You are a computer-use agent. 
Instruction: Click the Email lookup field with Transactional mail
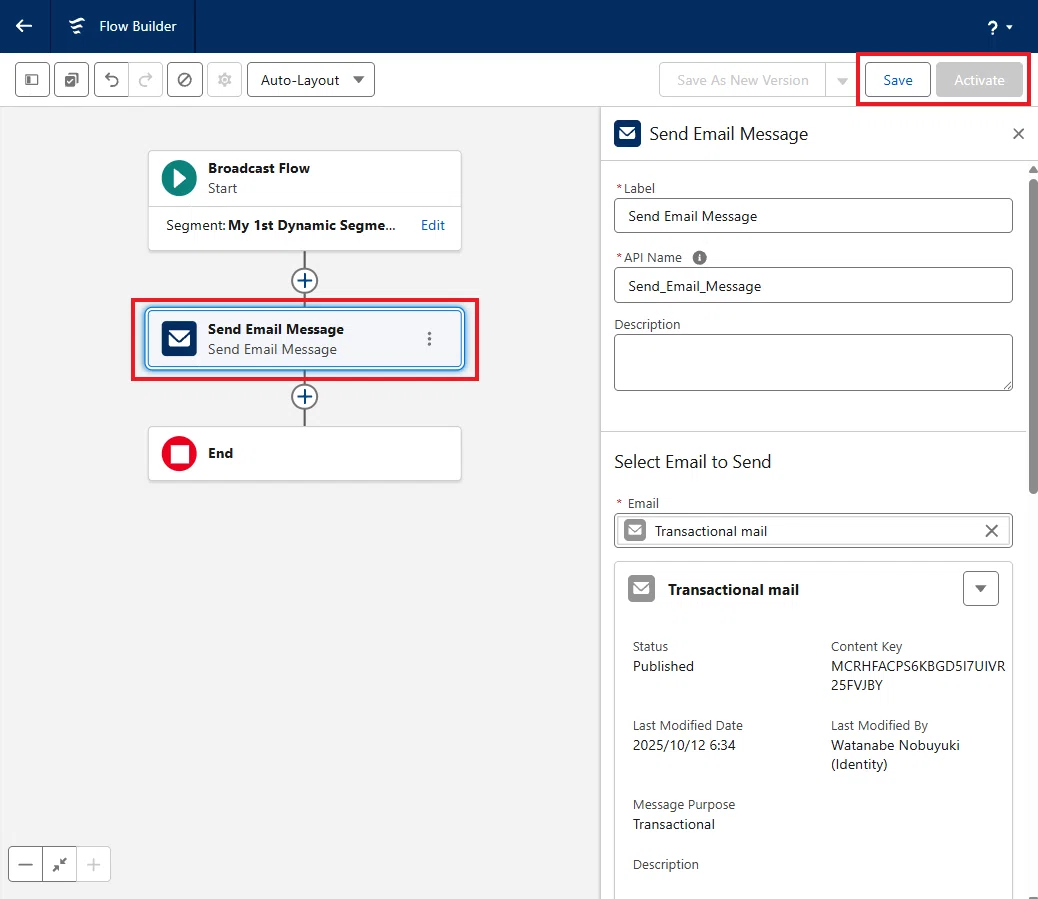click(x=813, y=531)
